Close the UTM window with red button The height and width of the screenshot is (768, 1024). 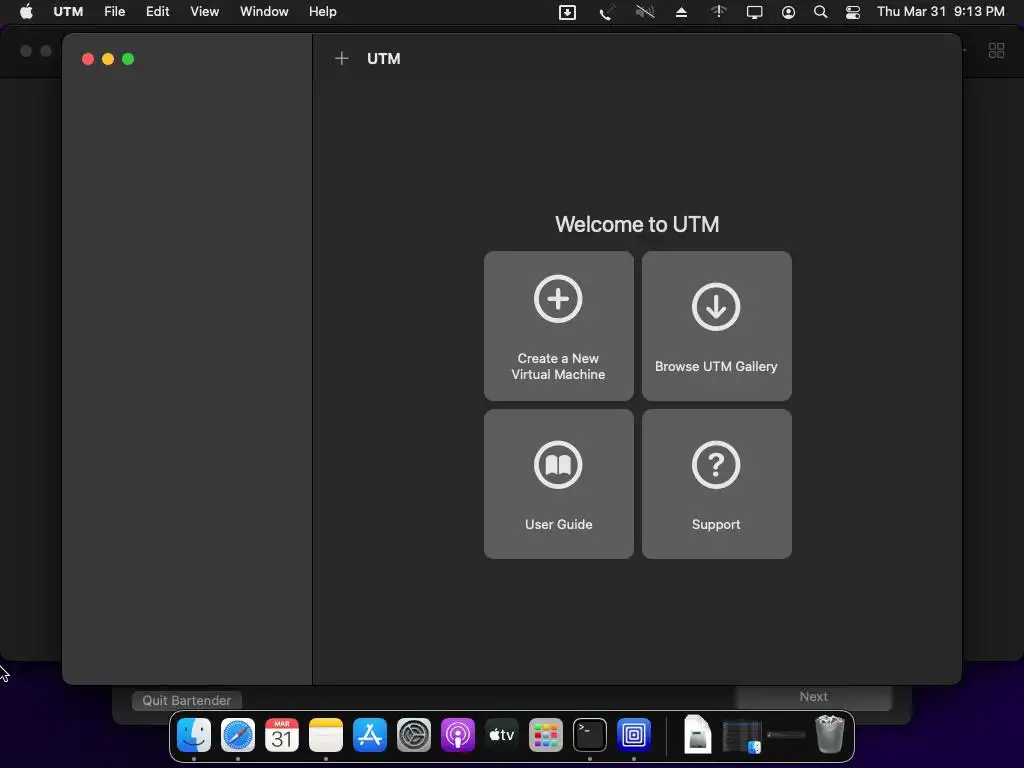88,59
